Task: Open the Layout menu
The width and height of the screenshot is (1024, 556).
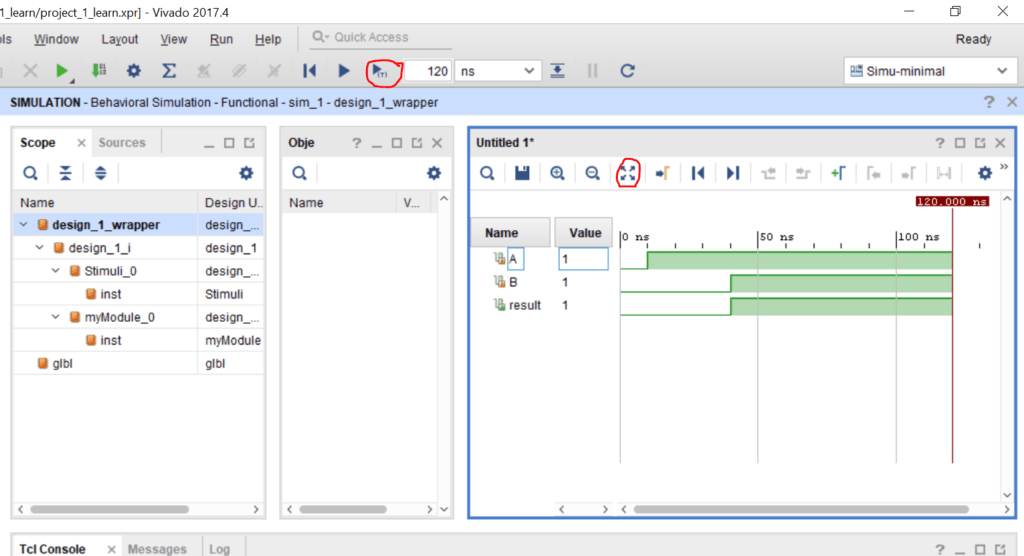Action: pyautogui.click(x=120, y=39)
